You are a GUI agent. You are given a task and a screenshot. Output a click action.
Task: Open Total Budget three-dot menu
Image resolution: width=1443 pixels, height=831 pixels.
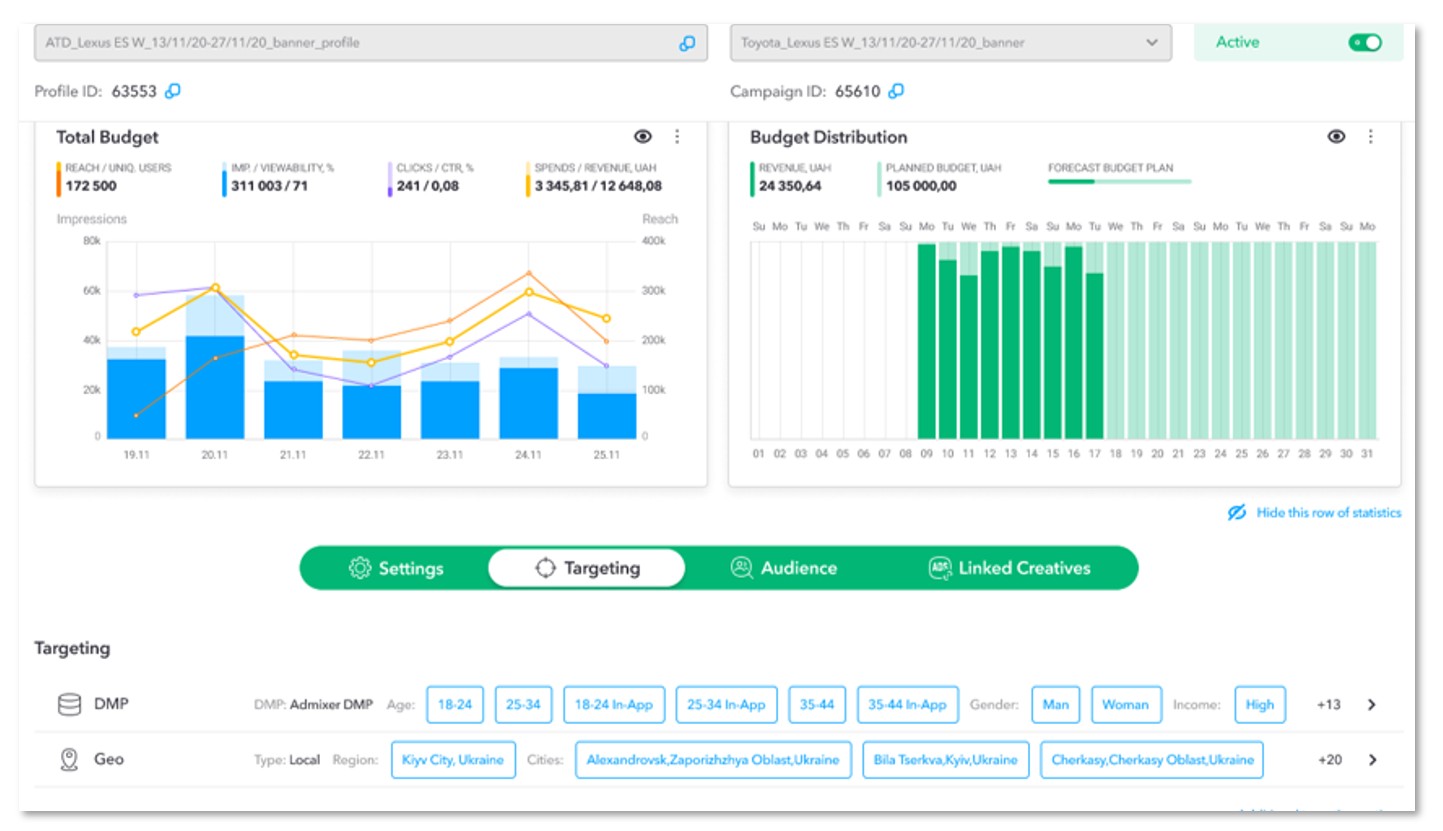pos(677,137)
